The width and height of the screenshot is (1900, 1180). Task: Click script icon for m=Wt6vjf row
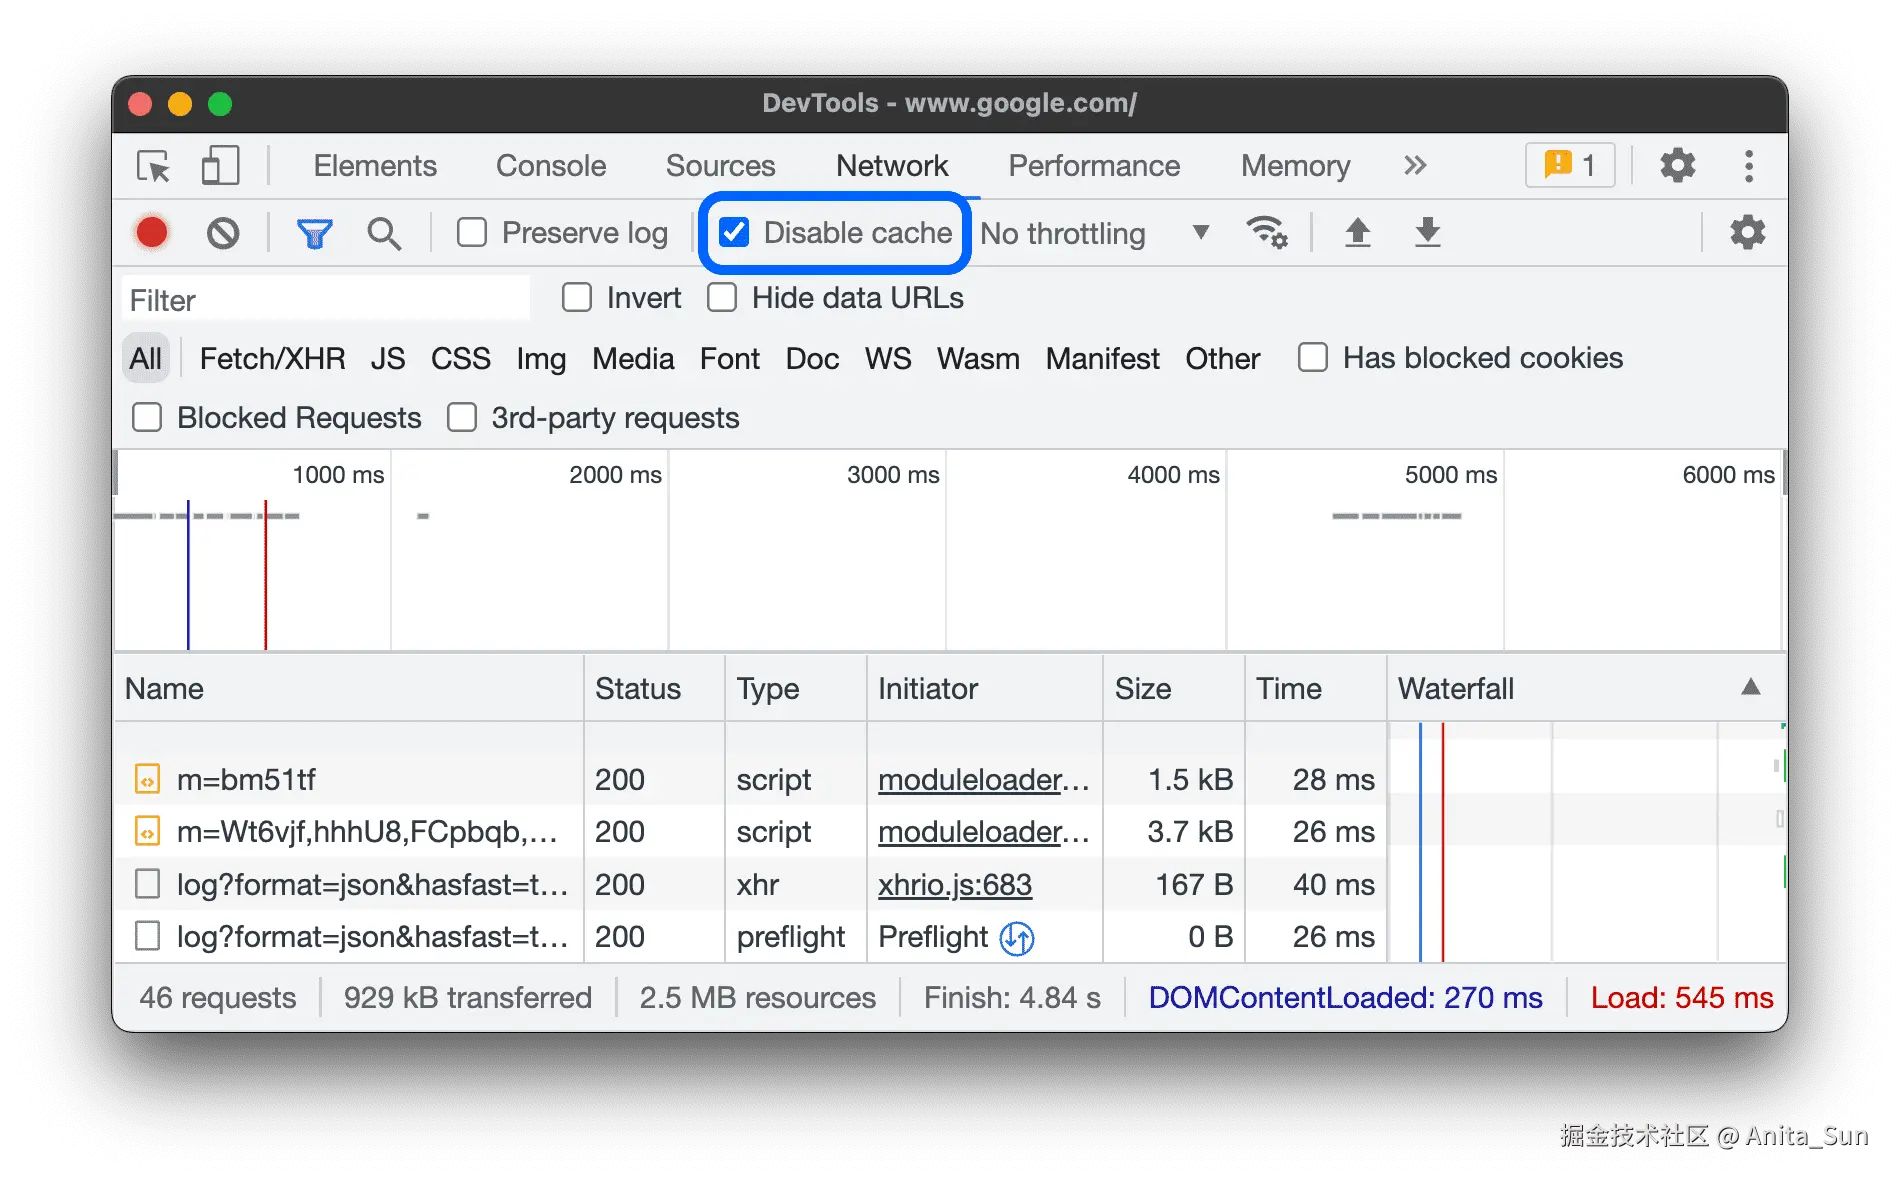click(x=147, y=831)
